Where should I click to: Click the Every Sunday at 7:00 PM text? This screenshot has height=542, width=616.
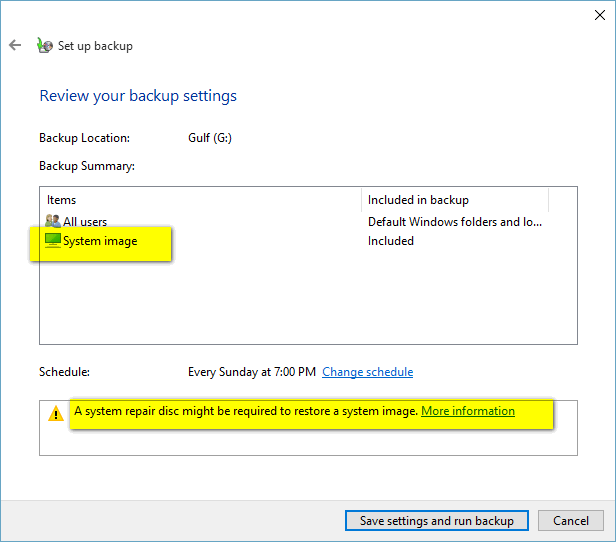[x=252, y=372]
